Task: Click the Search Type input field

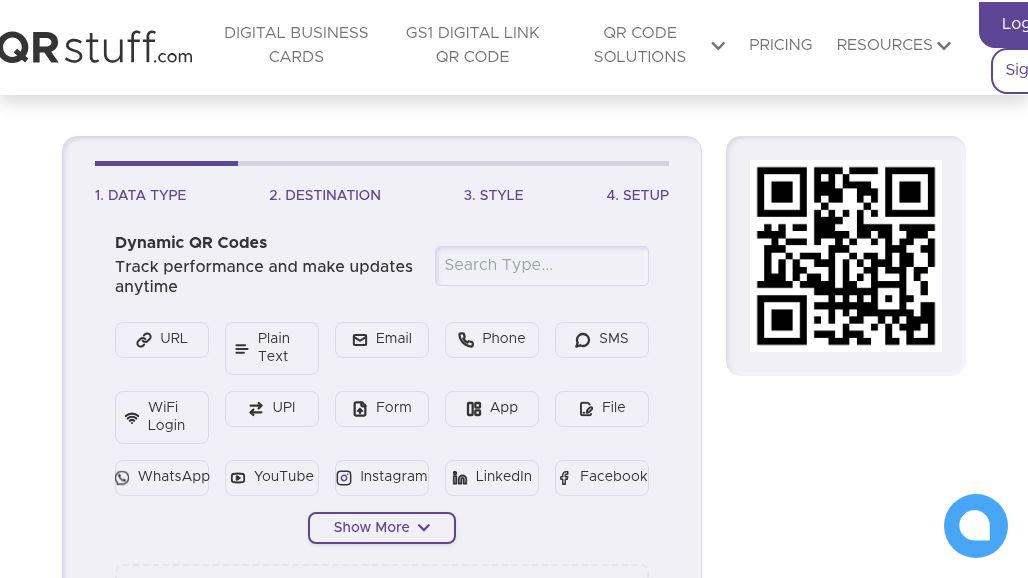Action: tap(542, 265)
